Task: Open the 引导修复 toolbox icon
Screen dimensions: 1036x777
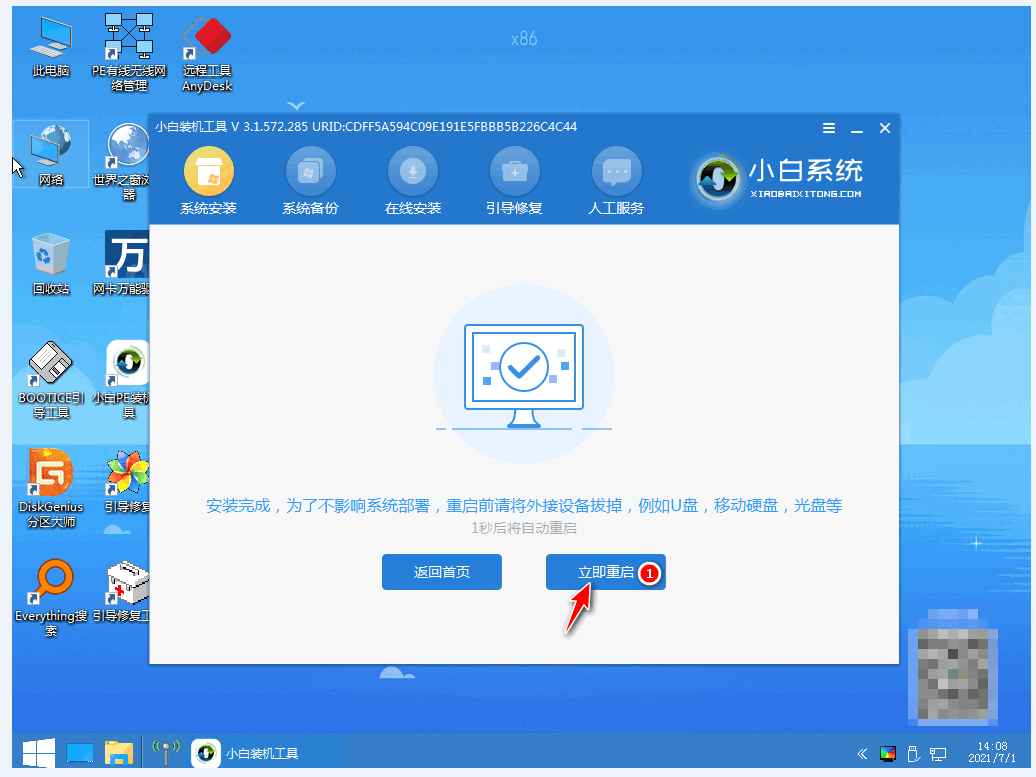Action: pos(515,171)
